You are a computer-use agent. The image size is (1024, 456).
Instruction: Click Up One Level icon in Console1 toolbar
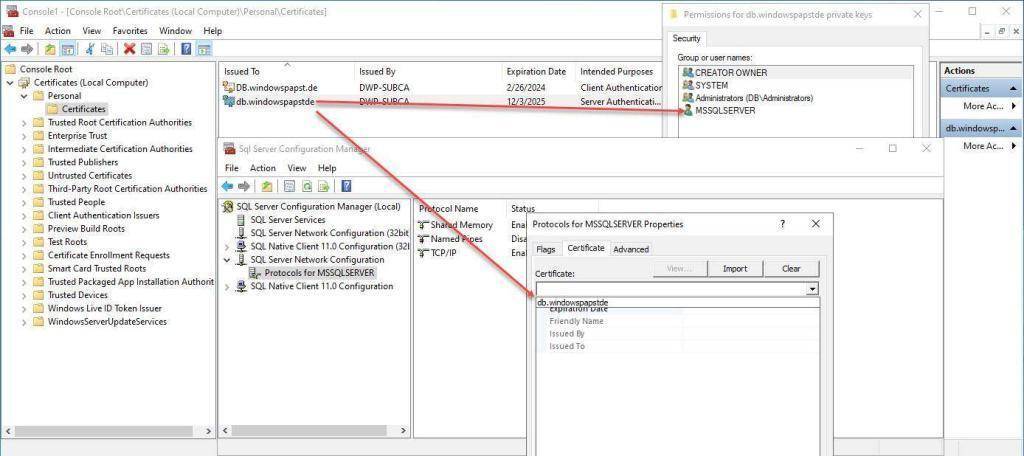[50, 49]
